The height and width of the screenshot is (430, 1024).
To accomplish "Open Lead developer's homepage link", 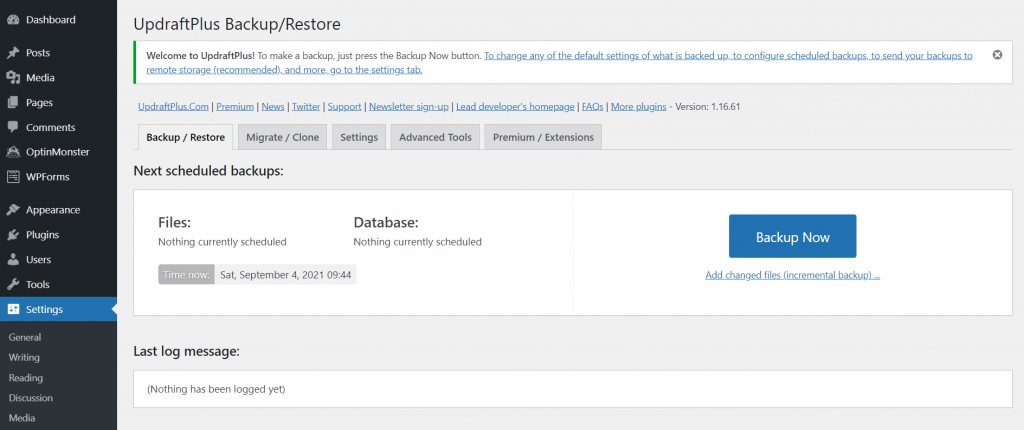I will coord(515,107).
